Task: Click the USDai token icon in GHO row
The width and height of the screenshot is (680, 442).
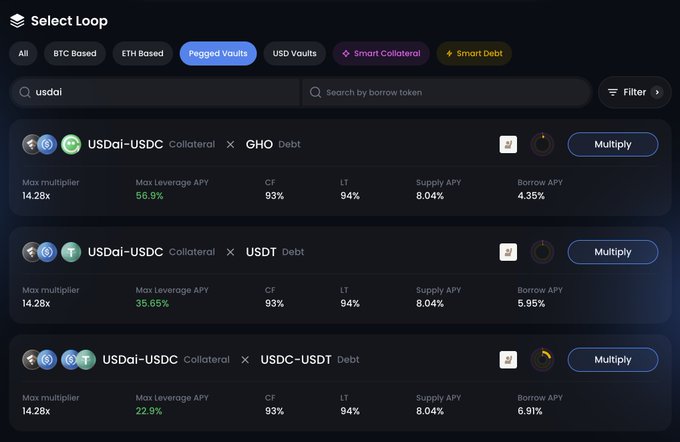Action: [31, 144]
